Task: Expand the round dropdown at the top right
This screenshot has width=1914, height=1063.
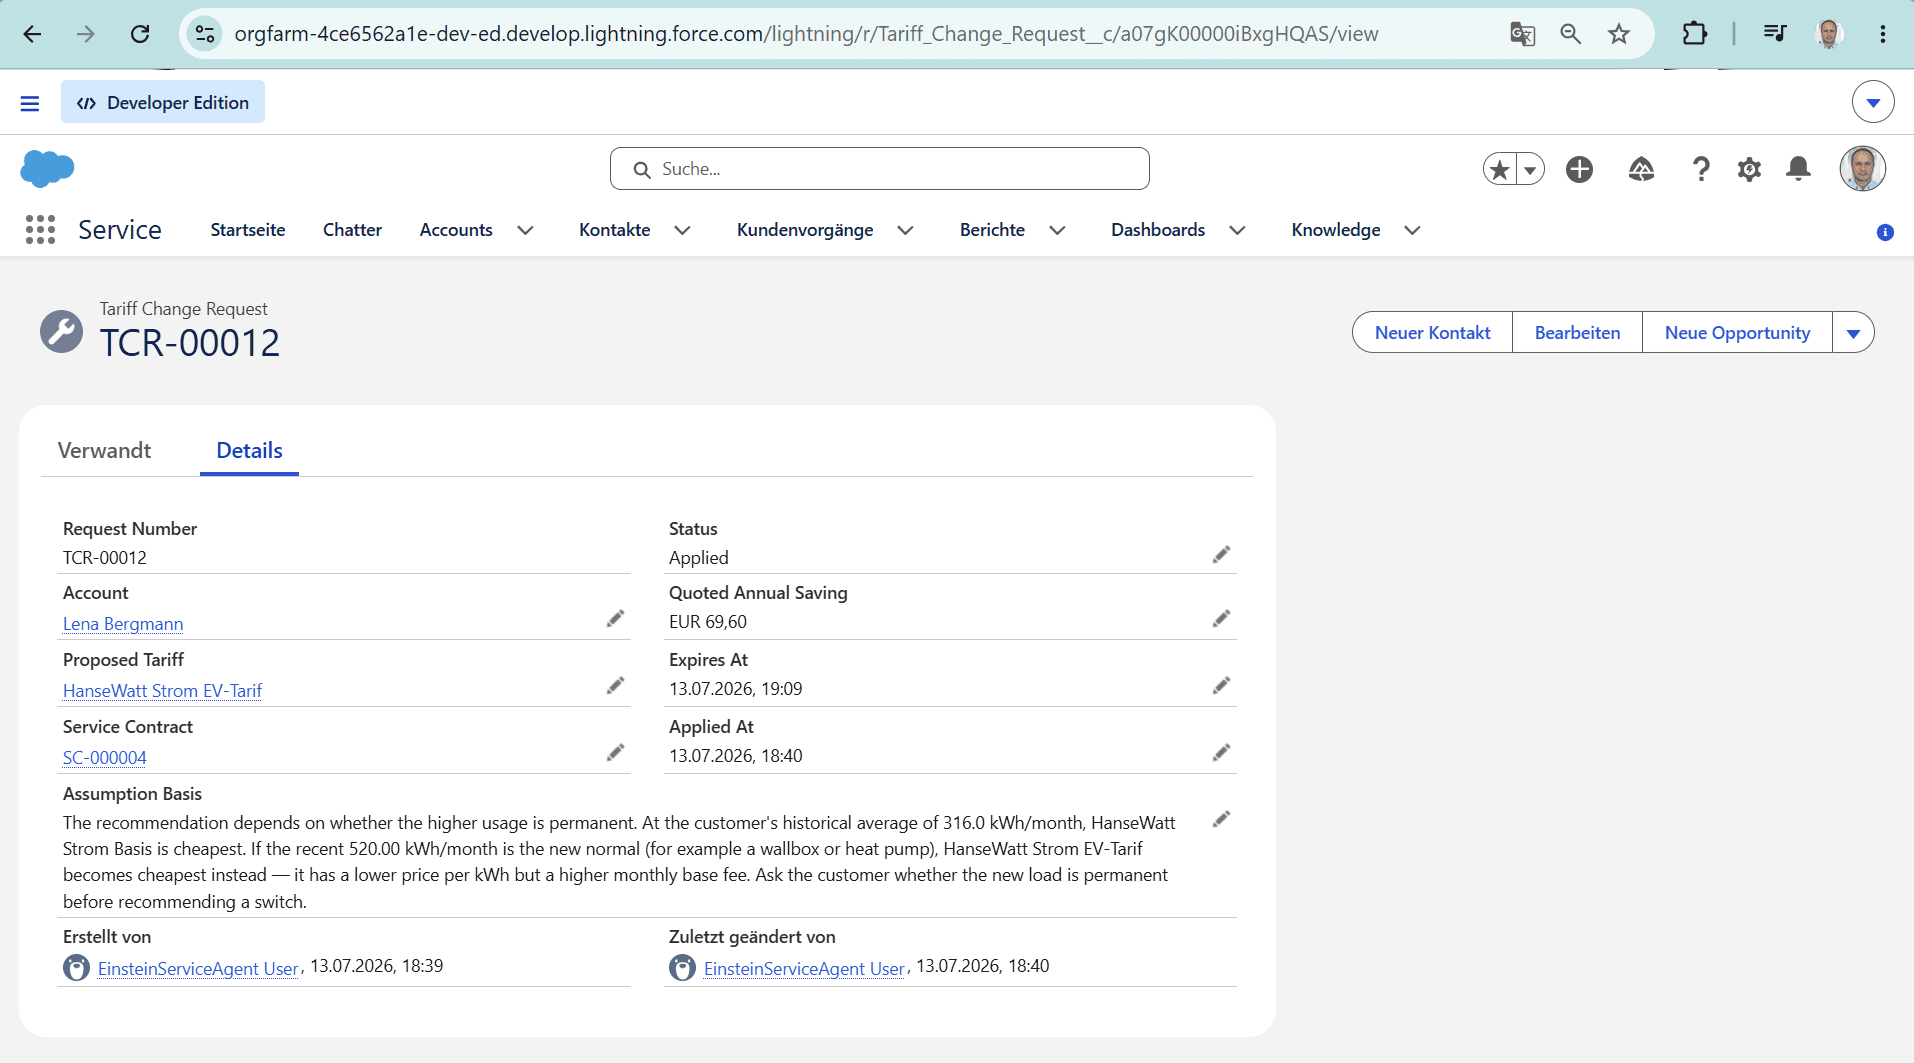Action: (x=1873, y=102)
